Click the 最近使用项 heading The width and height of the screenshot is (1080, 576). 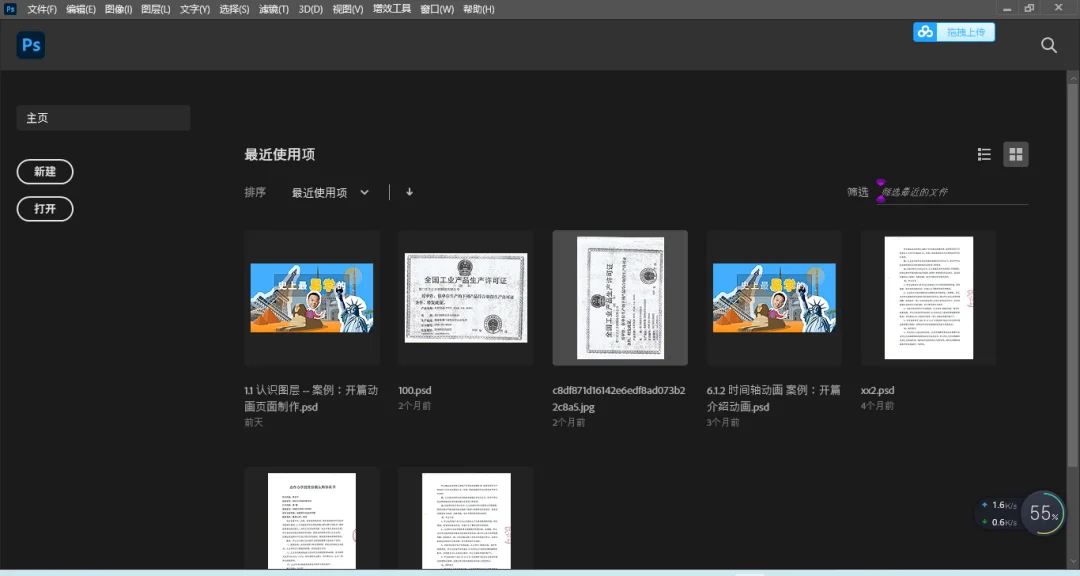(x=280, y=154)
